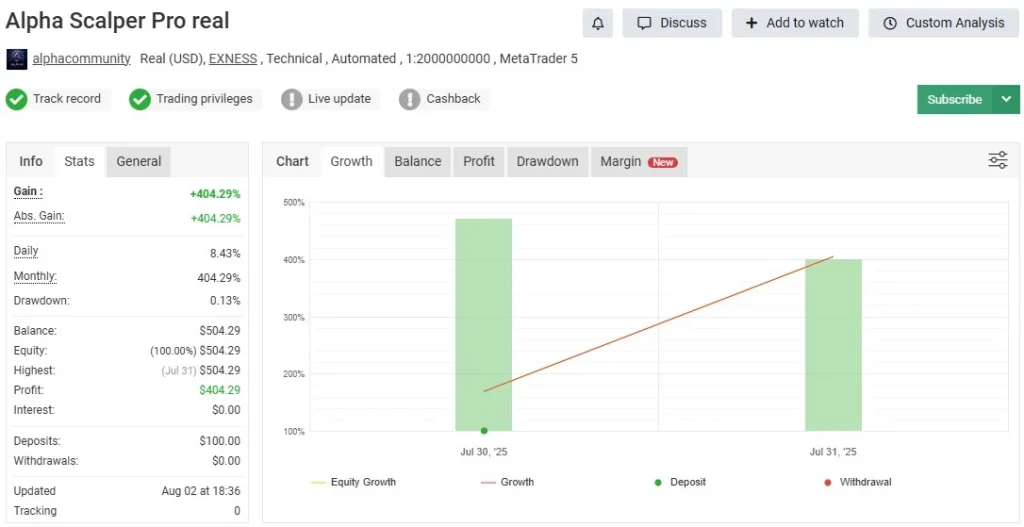Toggle Deposit legend marker

(679, 483)
